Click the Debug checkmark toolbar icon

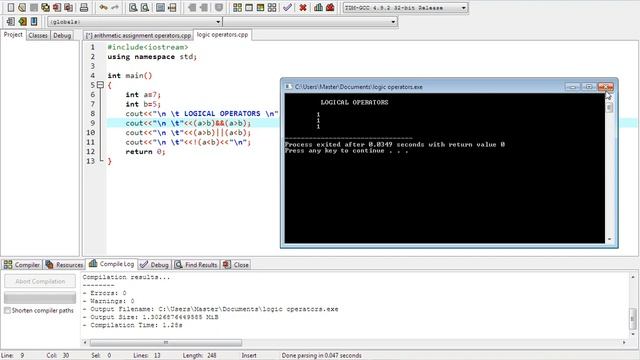tap(287, 7)
